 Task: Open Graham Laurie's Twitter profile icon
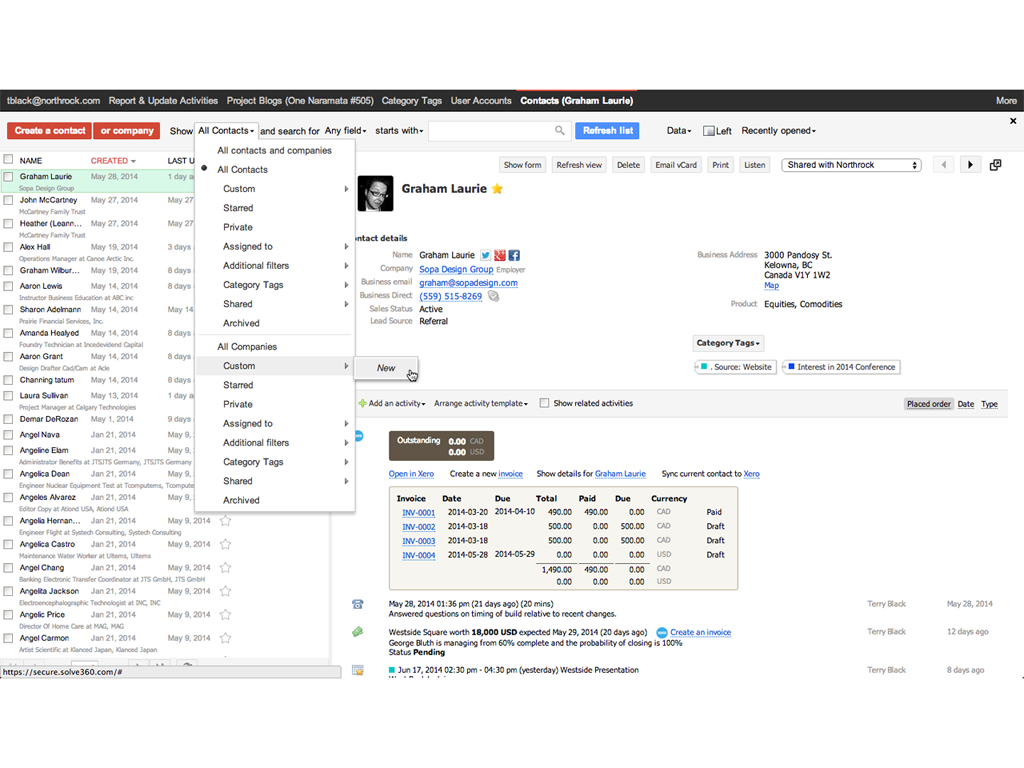(486, 255)
